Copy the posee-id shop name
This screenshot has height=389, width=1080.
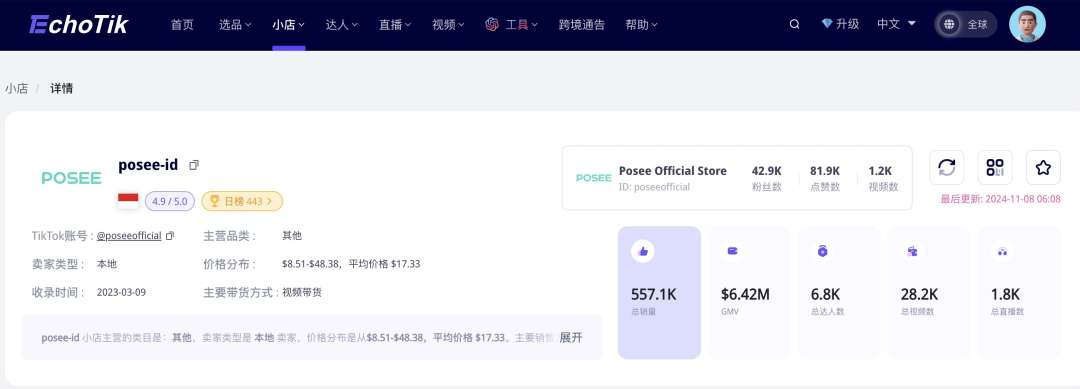click(194, 165)
